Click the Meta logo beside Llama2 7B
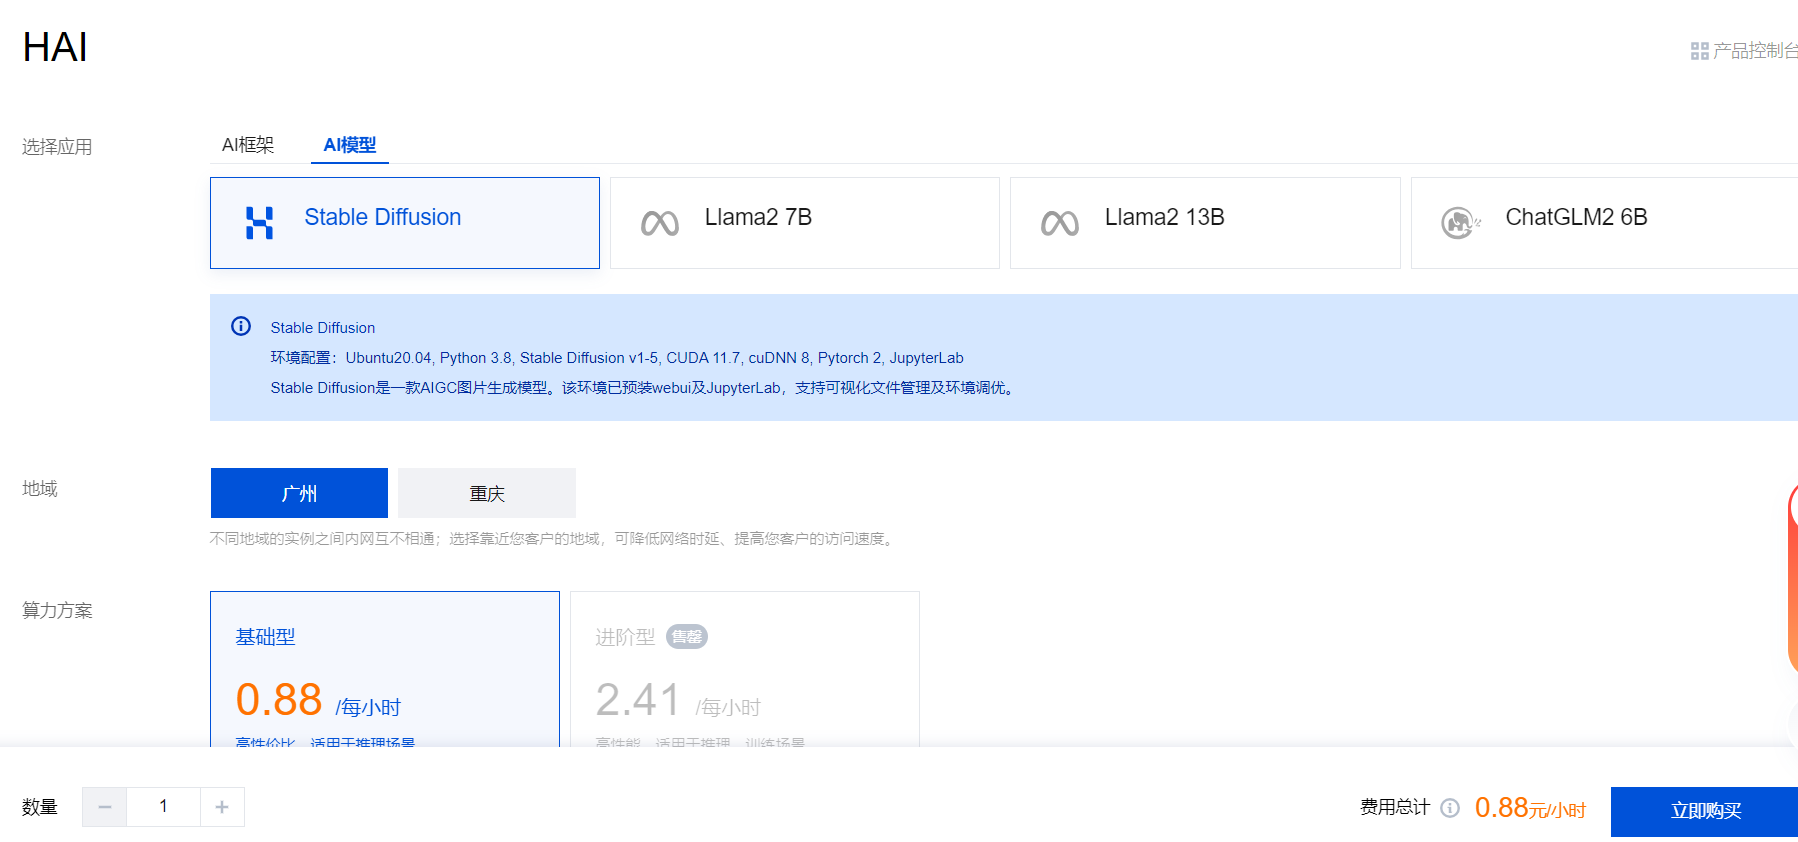 pos(660,223)
